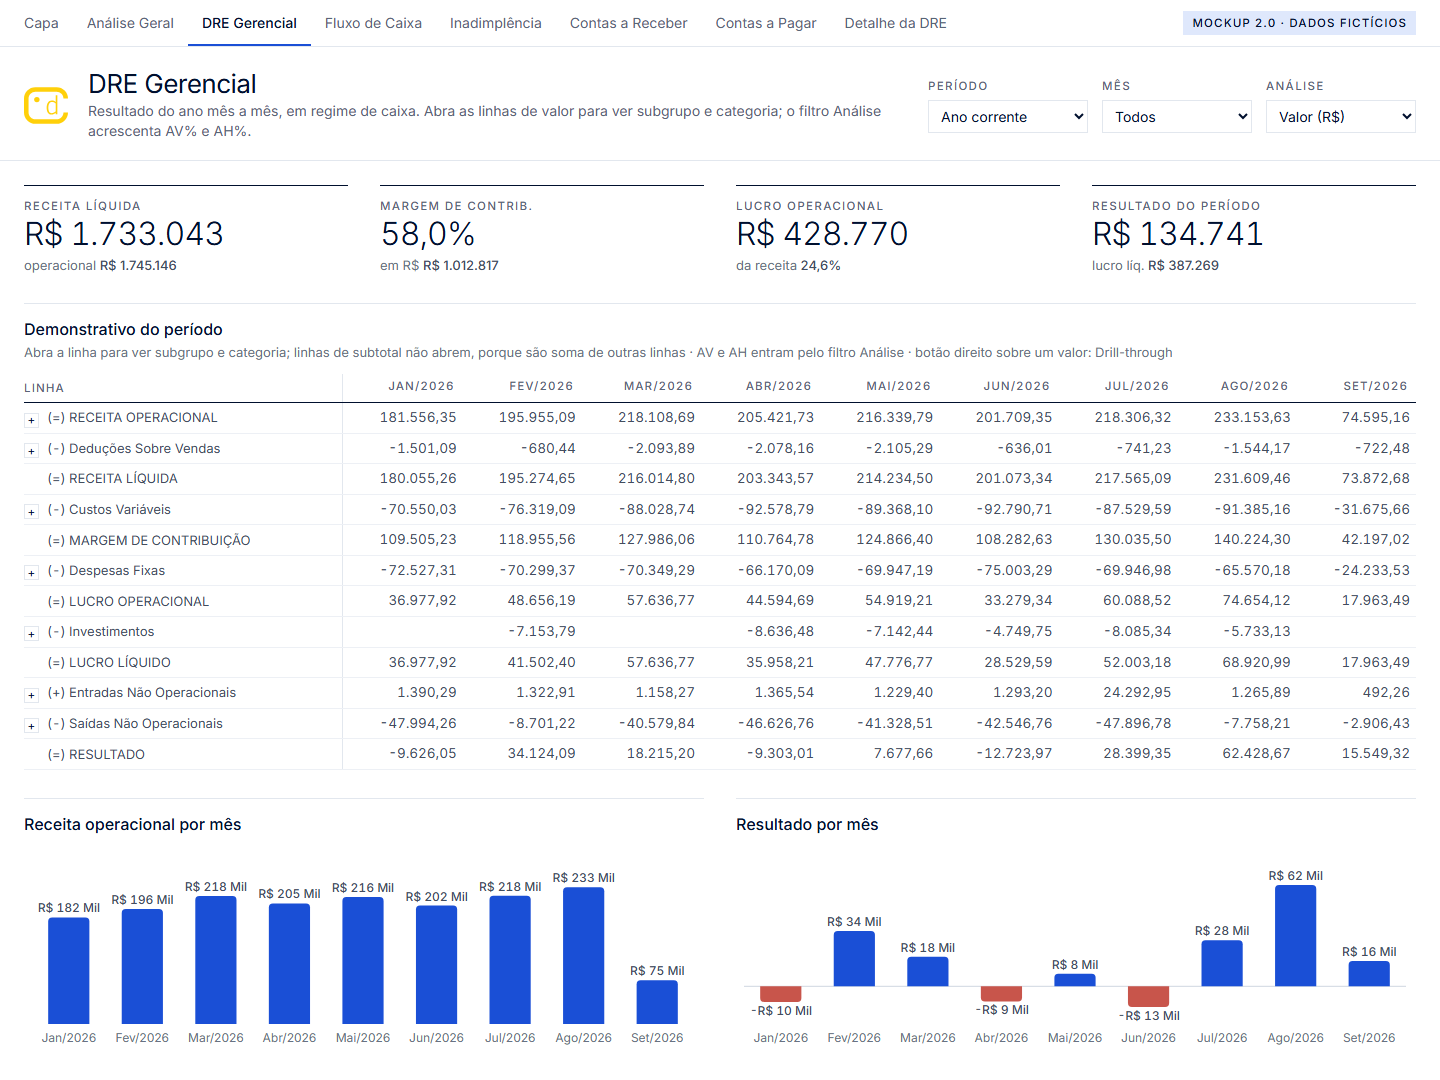1440x1080 pixels.
Task: Click the JAN/2026 column header
Action: (421, 386)
